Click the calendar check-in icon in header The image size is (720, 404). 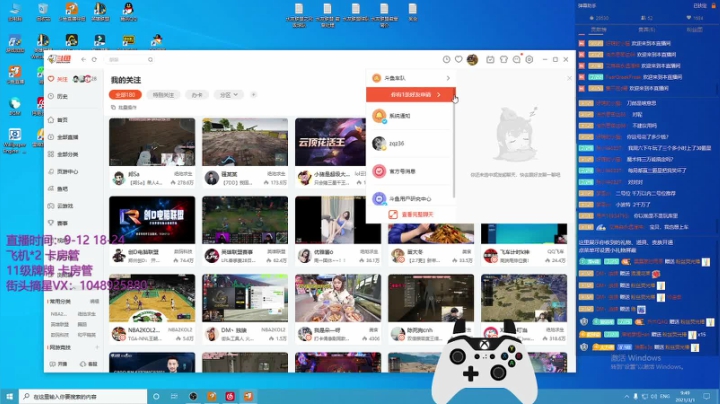490,60
